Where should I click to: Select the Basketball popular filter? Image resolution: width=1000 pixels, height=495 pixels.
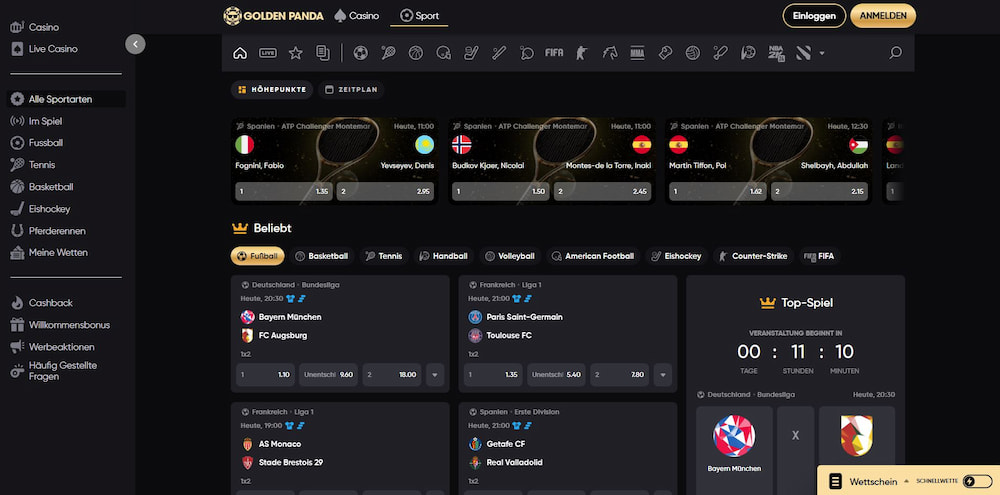322,256
